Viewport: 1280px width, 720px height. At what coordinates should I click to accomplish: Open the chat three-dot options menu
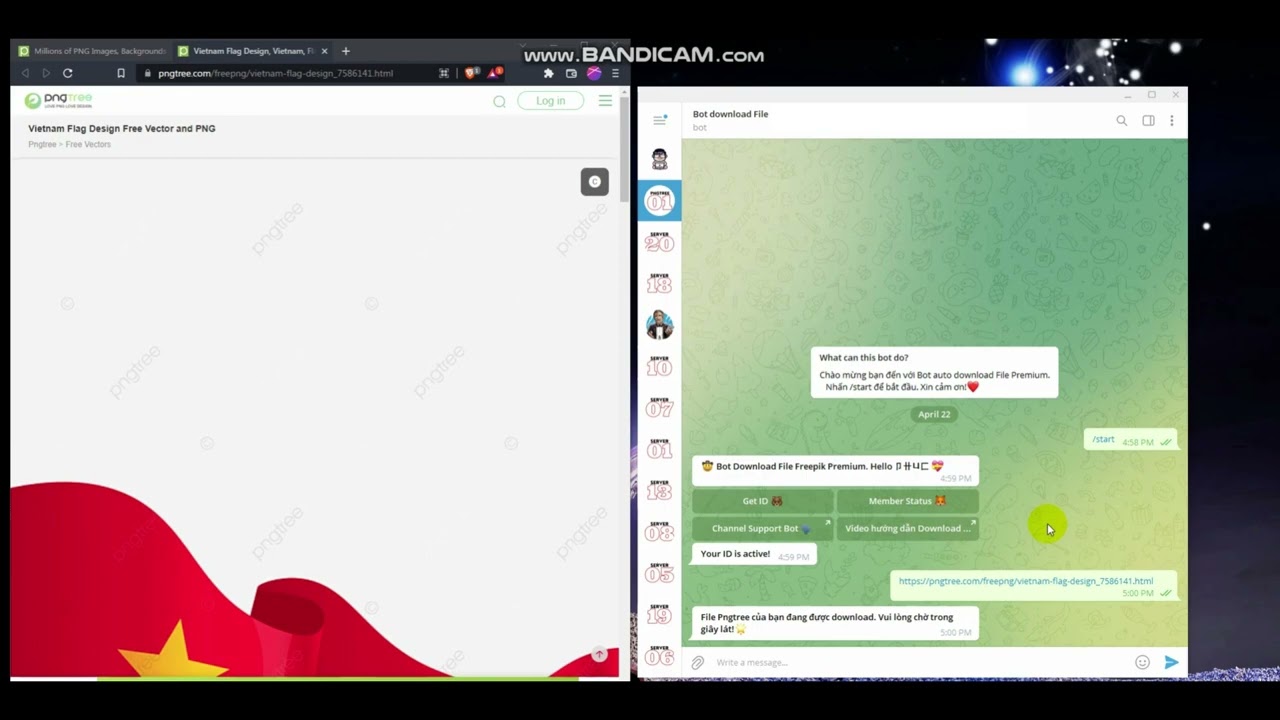click(1171, 121)
